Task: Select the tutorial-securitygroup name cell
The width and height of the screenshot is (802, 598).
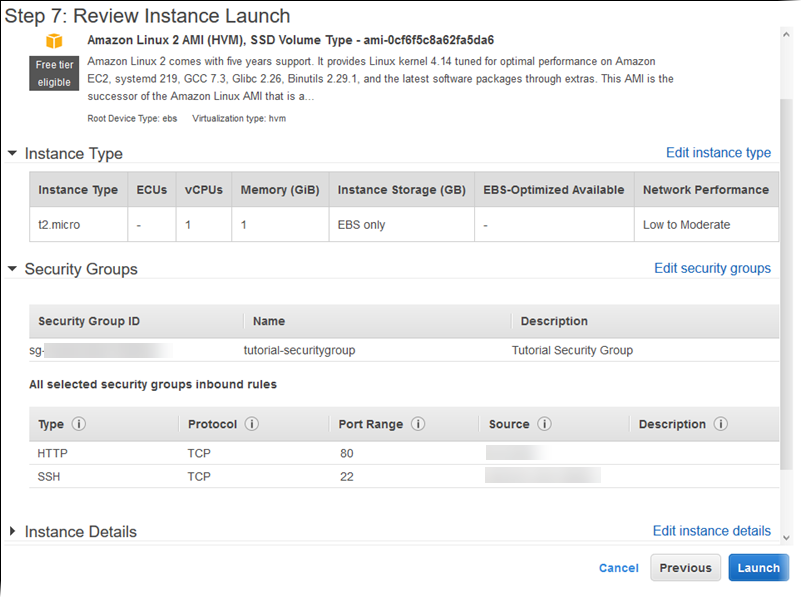Action: pos(299,350)
